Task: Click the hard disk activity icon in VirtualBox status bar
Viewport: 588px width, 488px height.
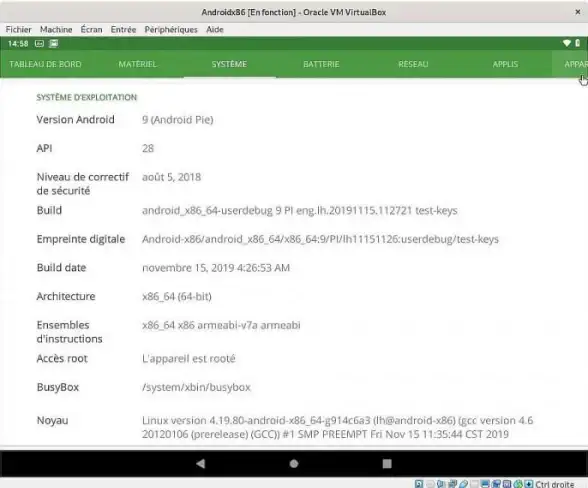Action: (x=419, y=484)
